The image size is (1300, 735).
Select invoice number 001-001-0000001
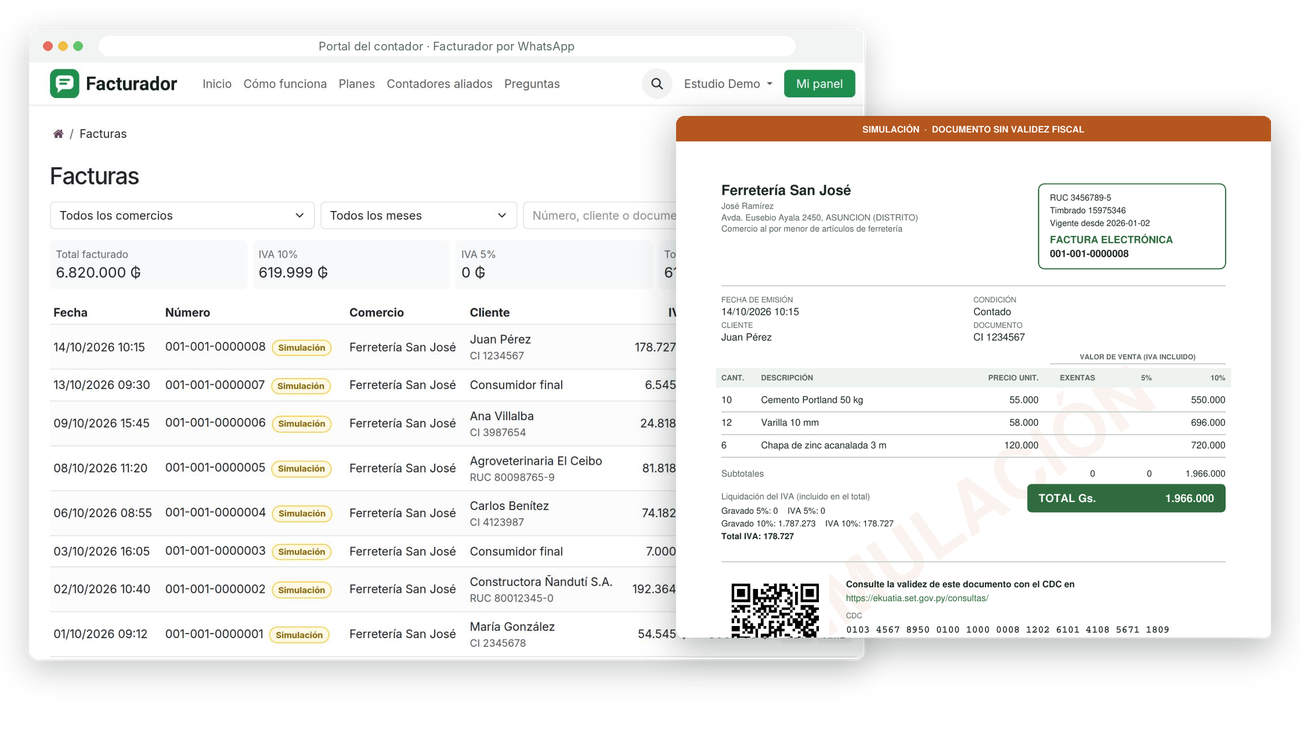pyautogui.click(x=215, y=634)
